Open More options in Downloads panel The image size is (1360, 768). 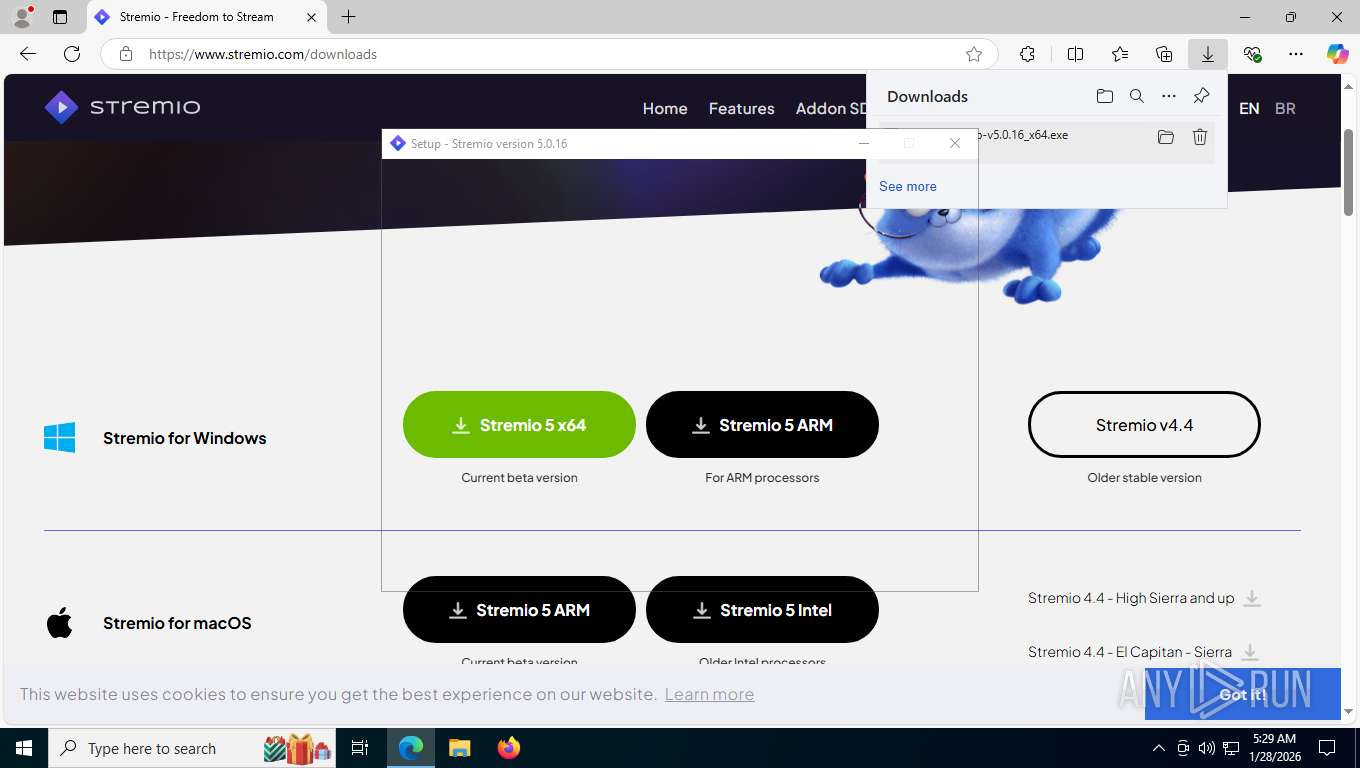click(x=1169, y=96)
